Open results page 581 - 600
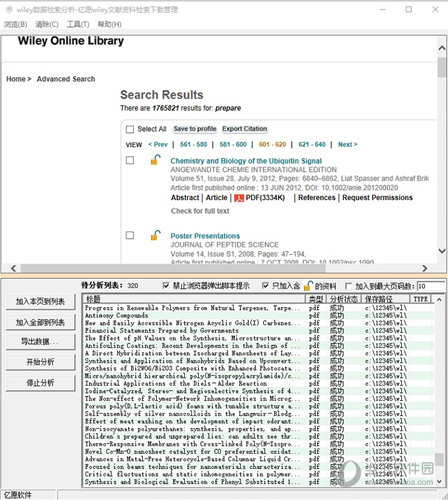The width and height of the screenshot is (448, 500). pos(233,144)
